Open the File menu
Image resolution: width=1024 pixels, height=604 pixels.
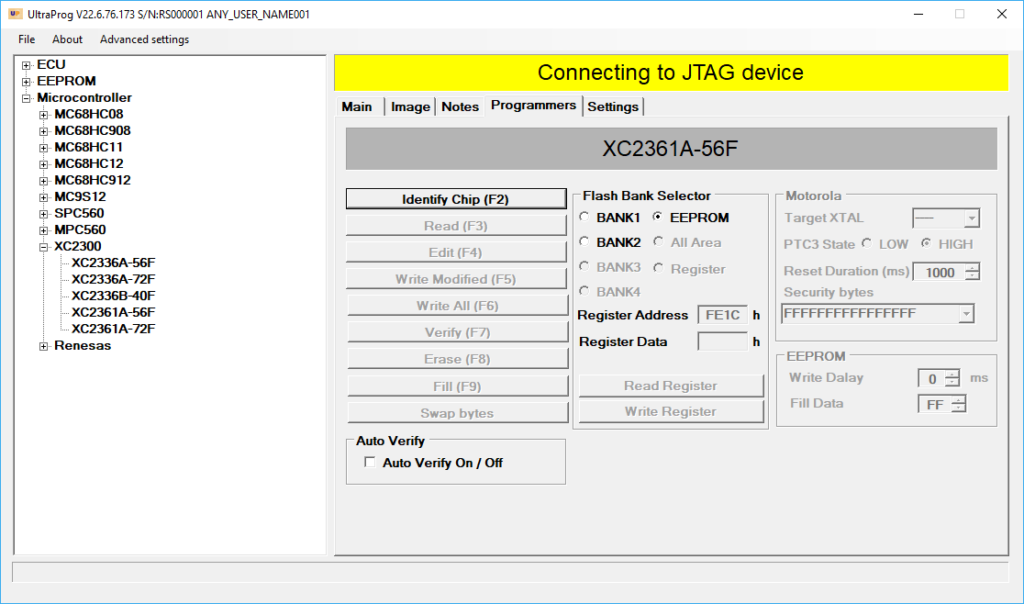click(x=26, y=40)
